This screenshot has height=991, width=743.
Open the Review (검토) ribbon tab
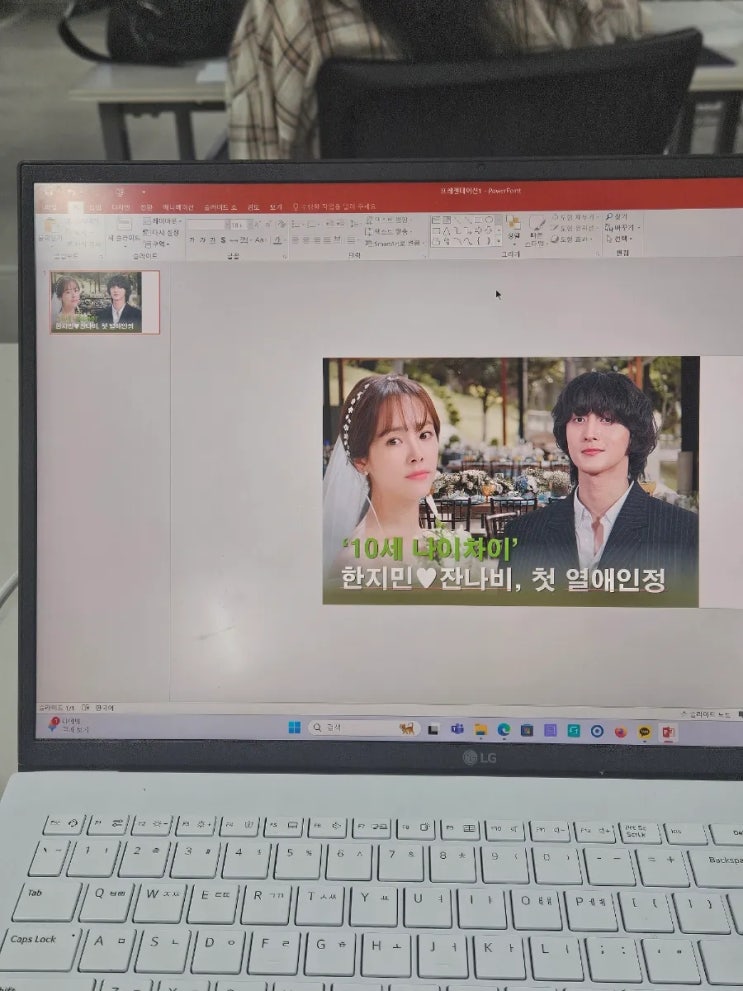pyautogui.click(x=253, y=207)
